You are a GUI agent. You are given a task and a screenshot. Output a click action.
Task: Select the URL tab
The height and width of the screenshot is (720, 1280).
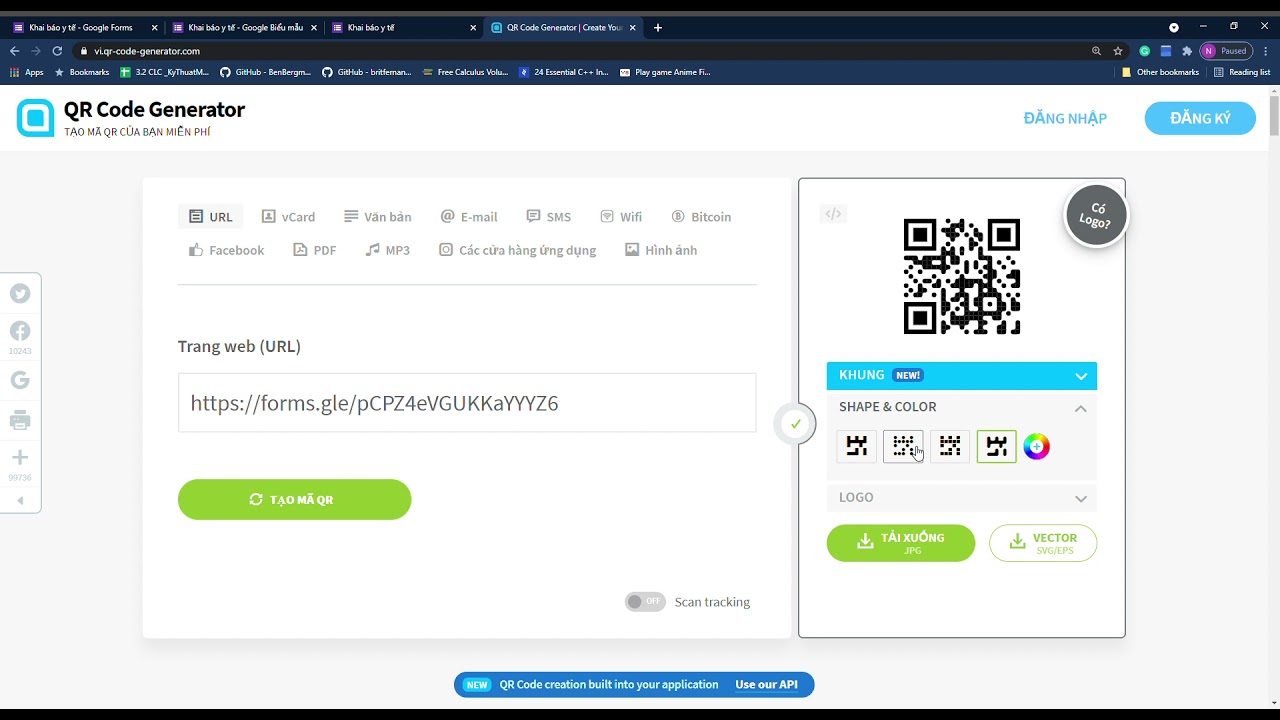[211, 217]
